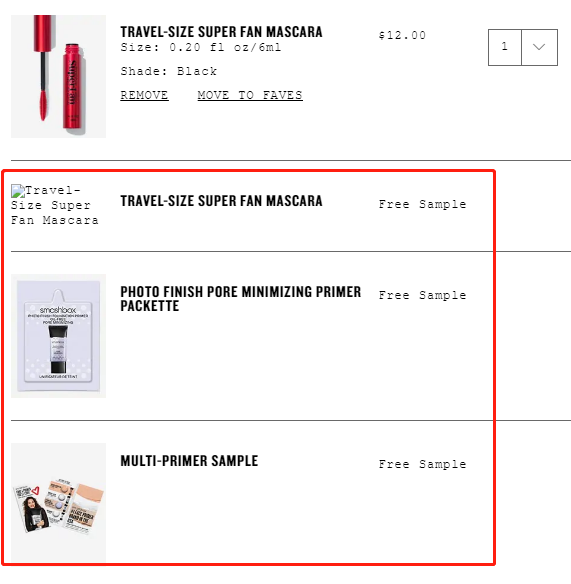The width and height of the screenshot is (571, 584).
Task: Open the Smashbox primer packette thumbnail
Action: (58, 336)
